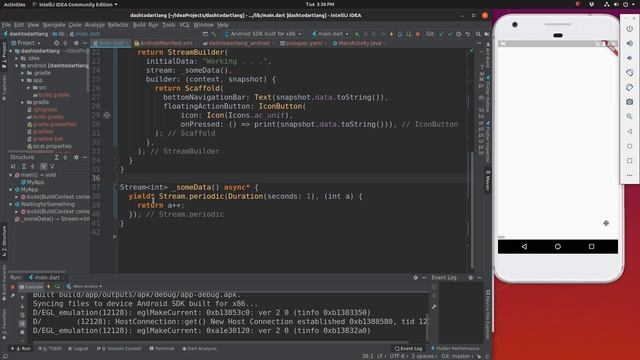Viewport: 640px width, 360px height.
Task: Click emulator sidebar Back triangle
Action: 629,131
